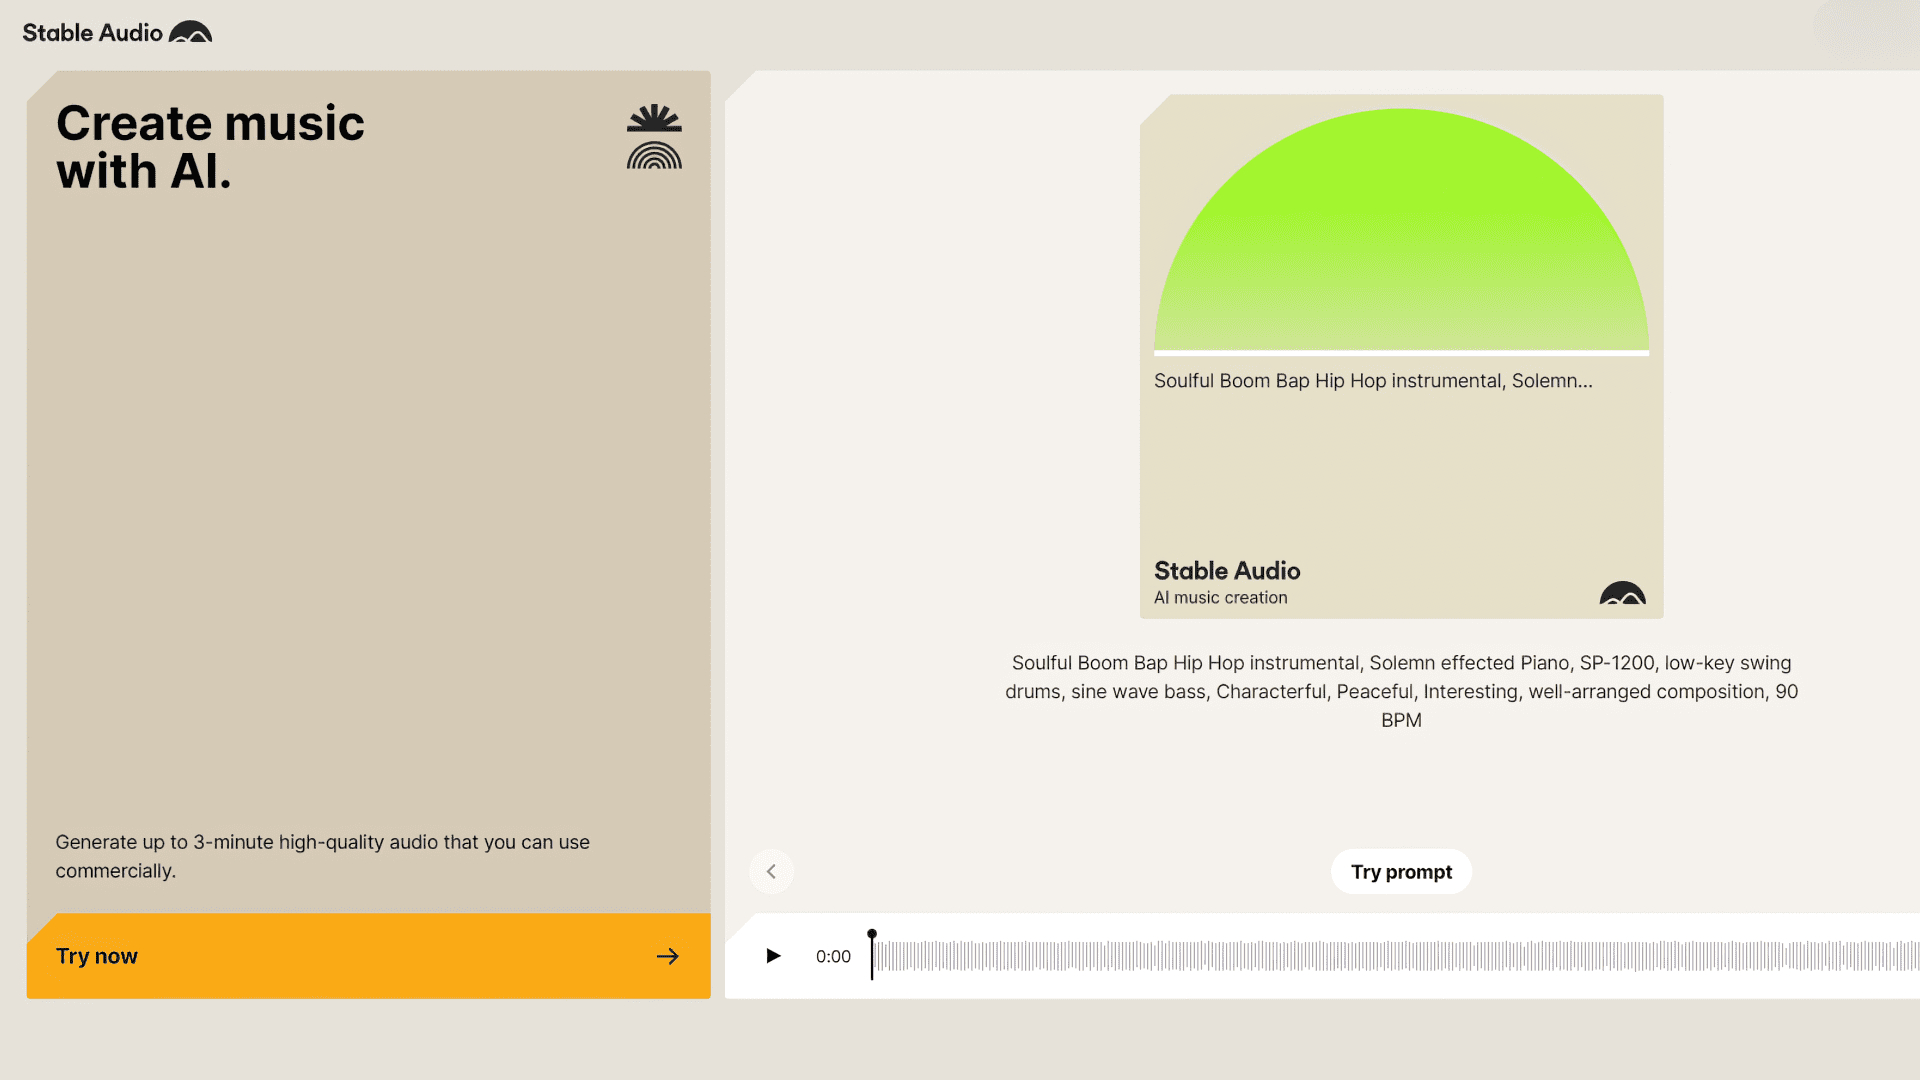The image size is (1920, 1080).
Task: Click the Try prompt button
Action: click(1401, 871)
